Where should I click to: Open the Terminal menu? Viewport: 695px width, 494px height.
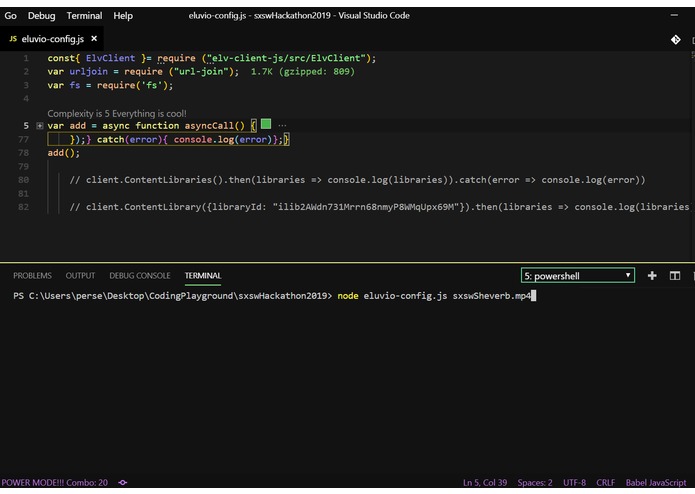tap(84, 16)
